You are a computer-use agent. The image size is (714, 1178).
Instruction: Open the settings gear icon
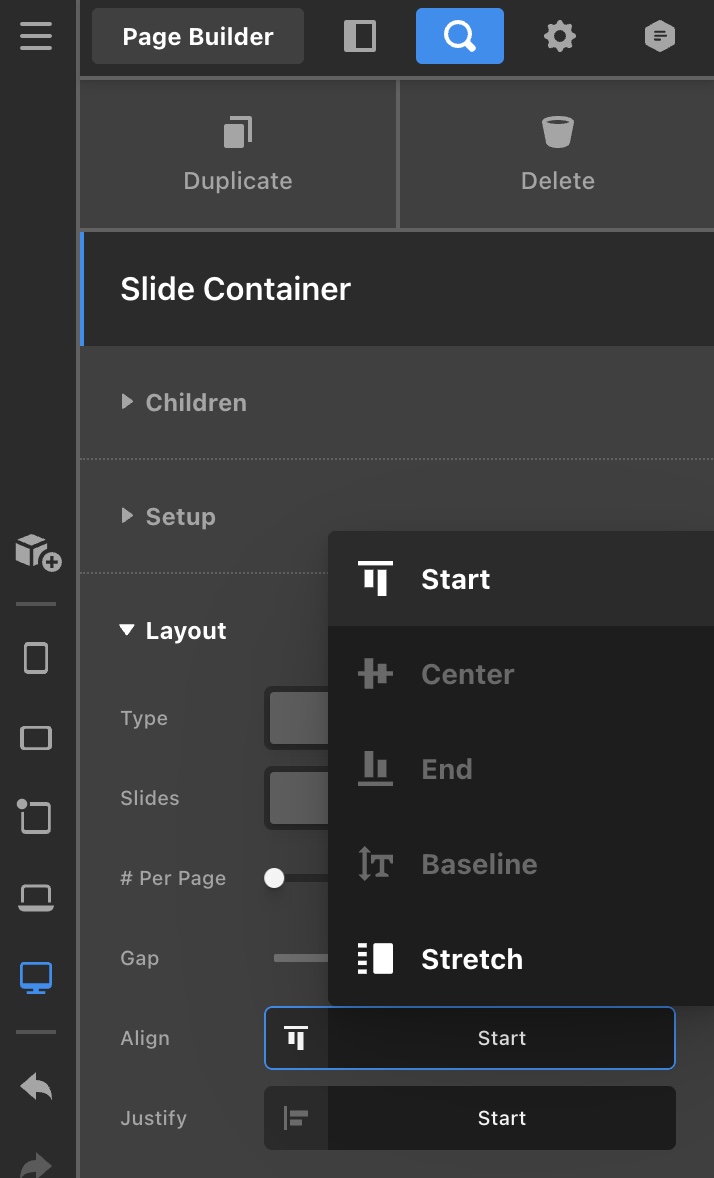559,37
